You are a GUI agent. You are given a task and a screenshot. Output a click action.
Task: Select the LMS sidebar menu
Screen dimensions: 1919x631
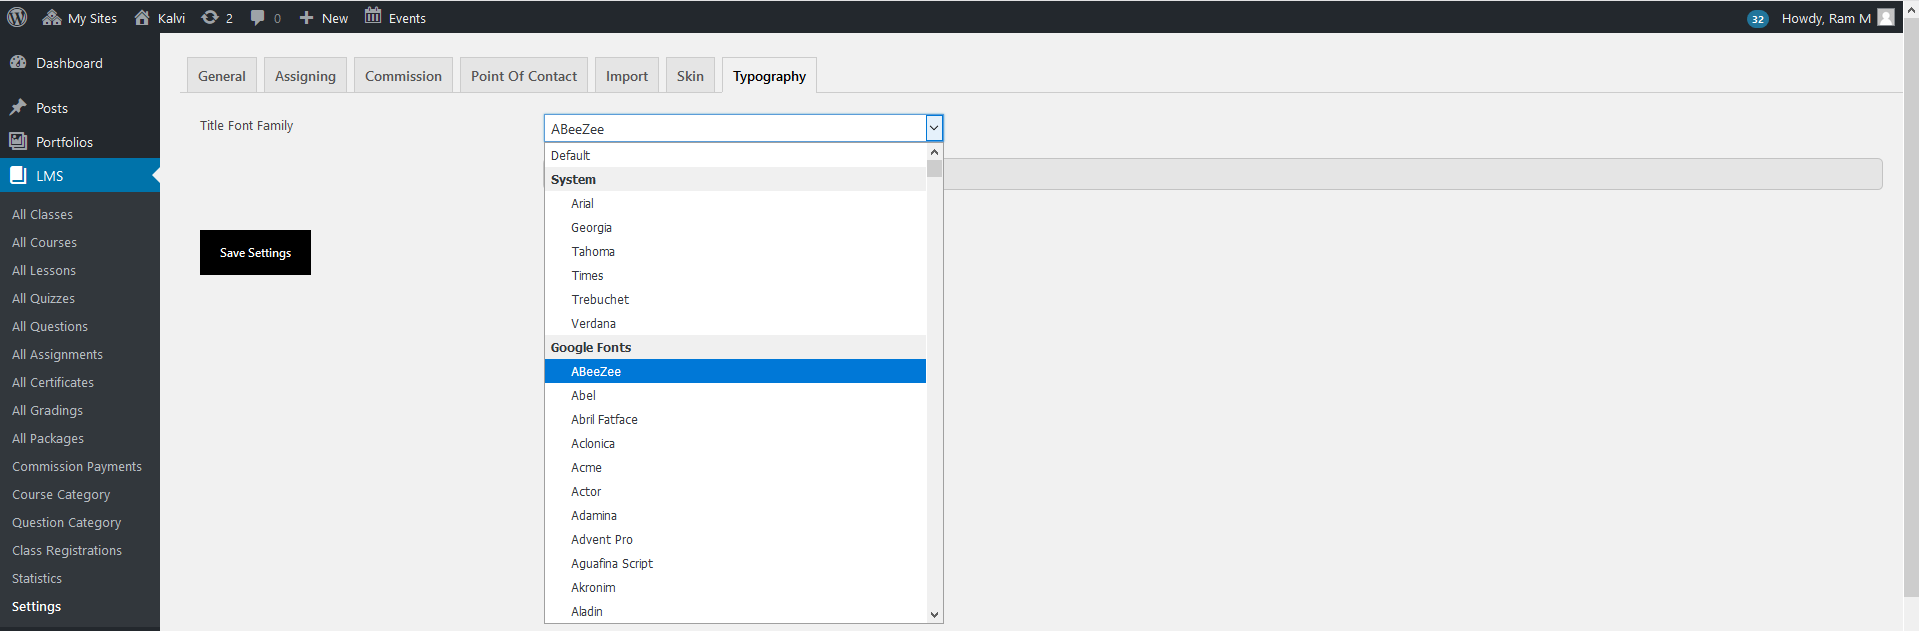pyautogui.click(x=80, y=175)
